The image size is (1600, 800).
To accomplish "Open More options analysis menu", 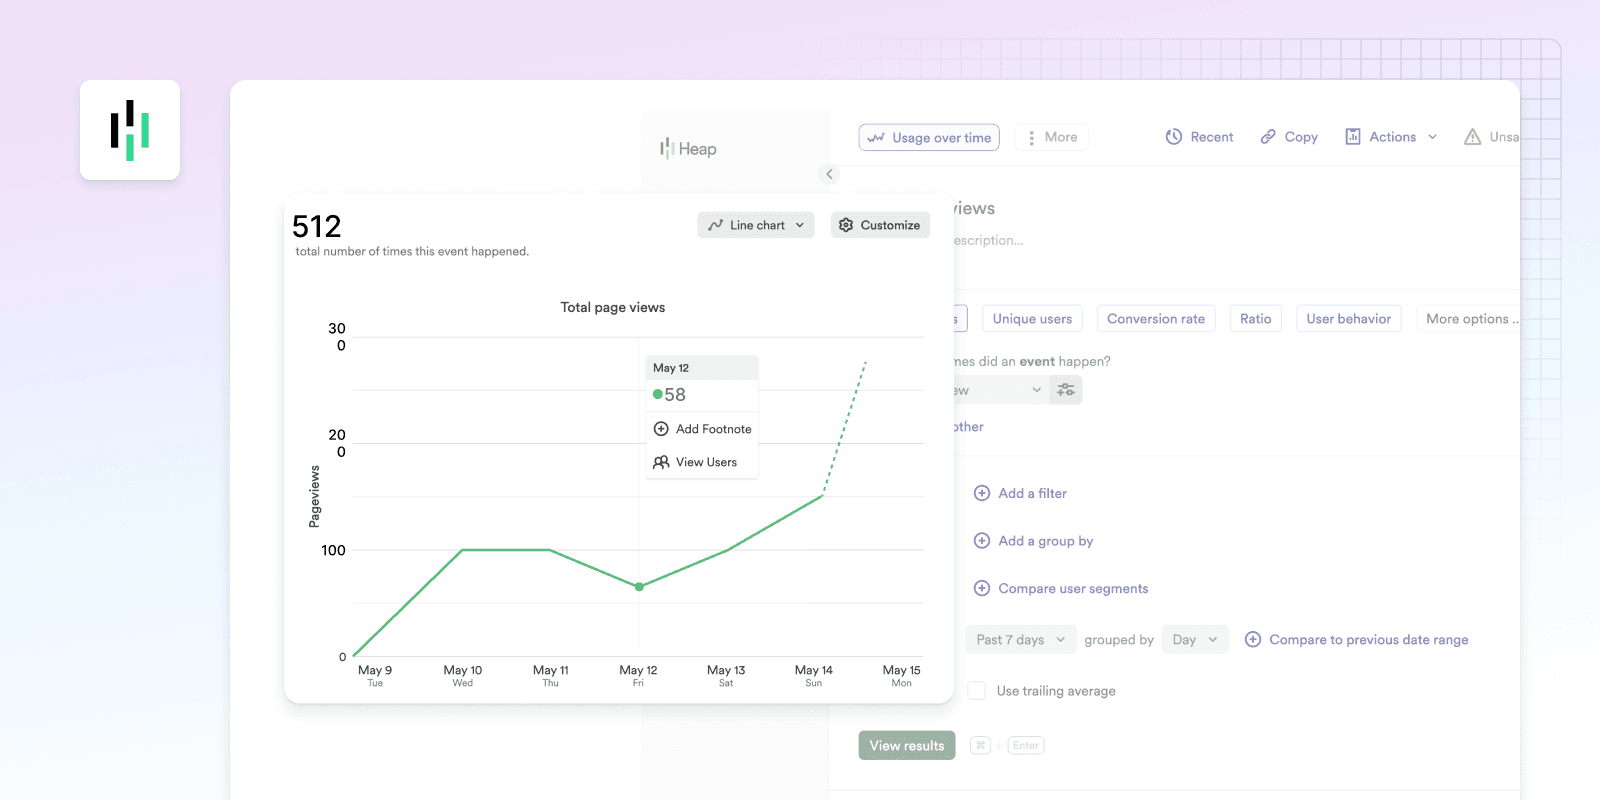I will (x=1468, y=319).
